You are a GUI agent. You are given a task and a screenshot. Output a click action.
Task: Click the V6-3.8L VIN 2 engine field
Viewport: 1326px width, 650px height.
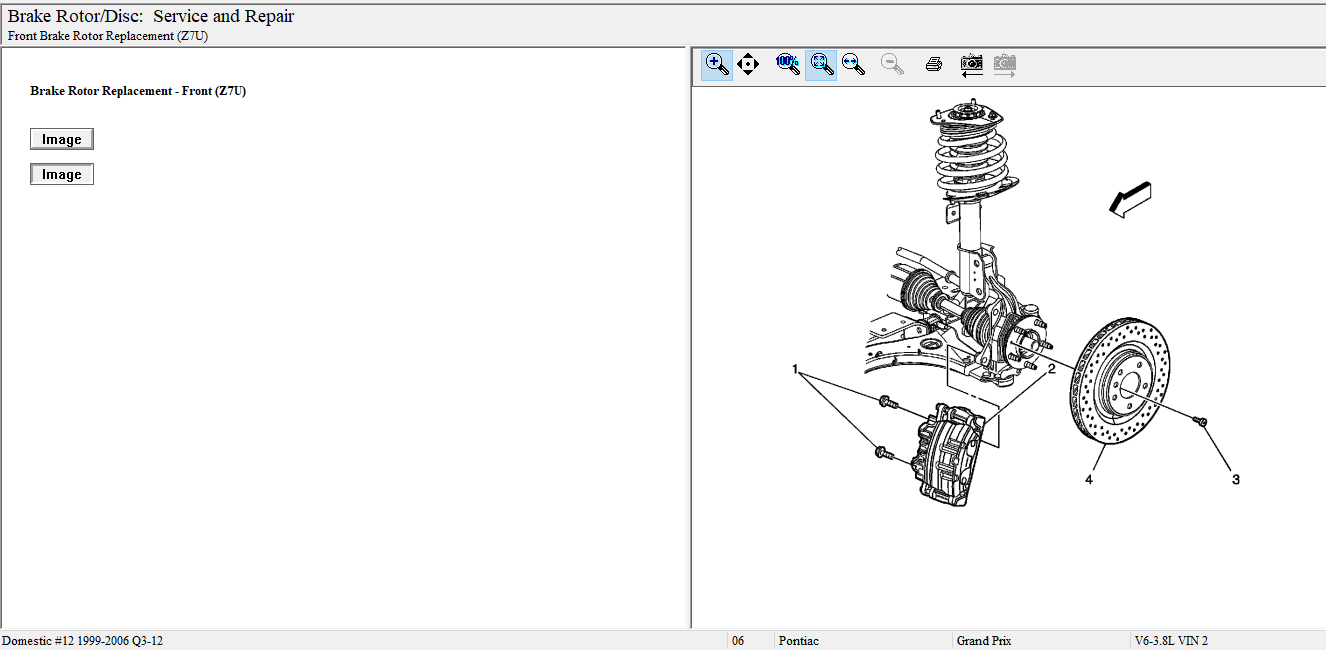[1171, 641]
